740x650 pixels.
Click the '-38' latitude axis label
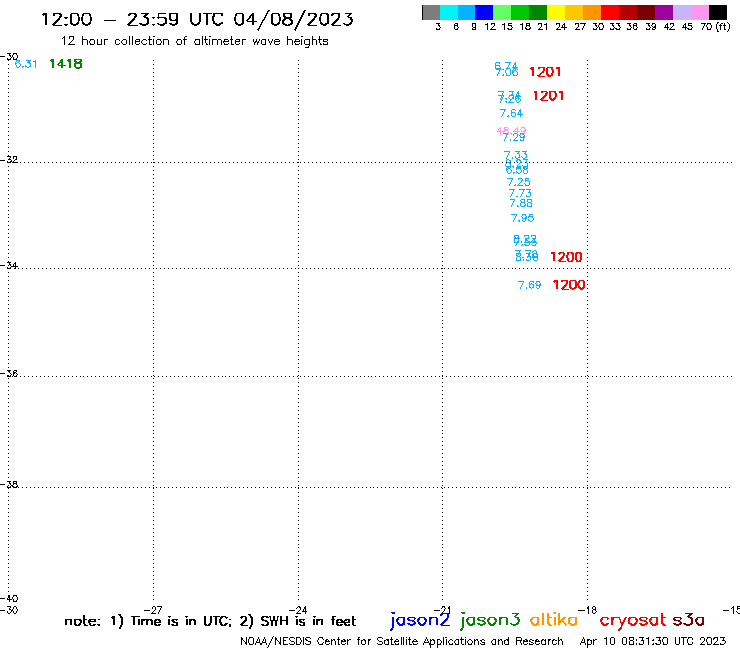[x=9, y=485]
